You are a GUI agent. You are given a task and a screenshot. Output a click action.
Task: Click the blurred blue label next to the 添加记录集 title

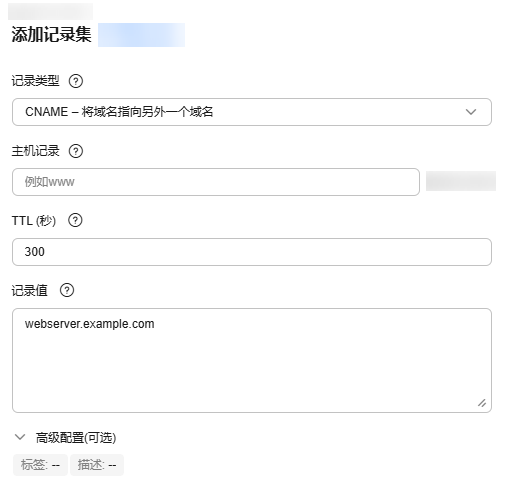pyautogui.click(x=141, y=35)
